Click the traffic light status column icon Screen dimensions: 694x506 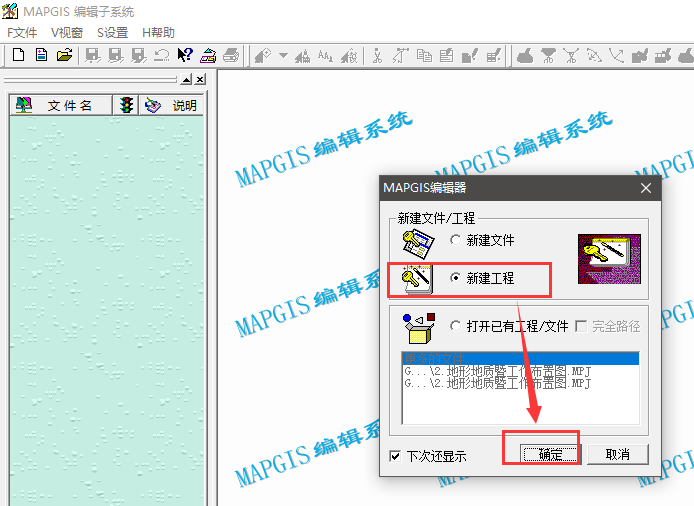click(x=127, y=105)
